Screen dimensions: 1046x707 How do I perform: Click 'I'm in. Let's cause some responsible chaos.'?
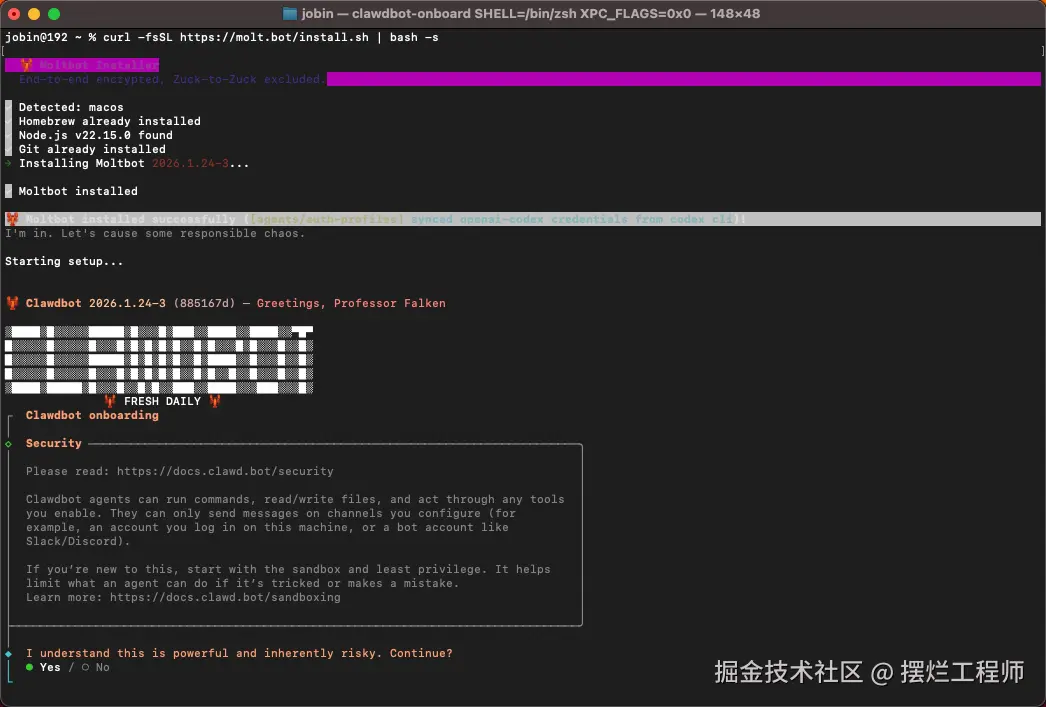155,233
